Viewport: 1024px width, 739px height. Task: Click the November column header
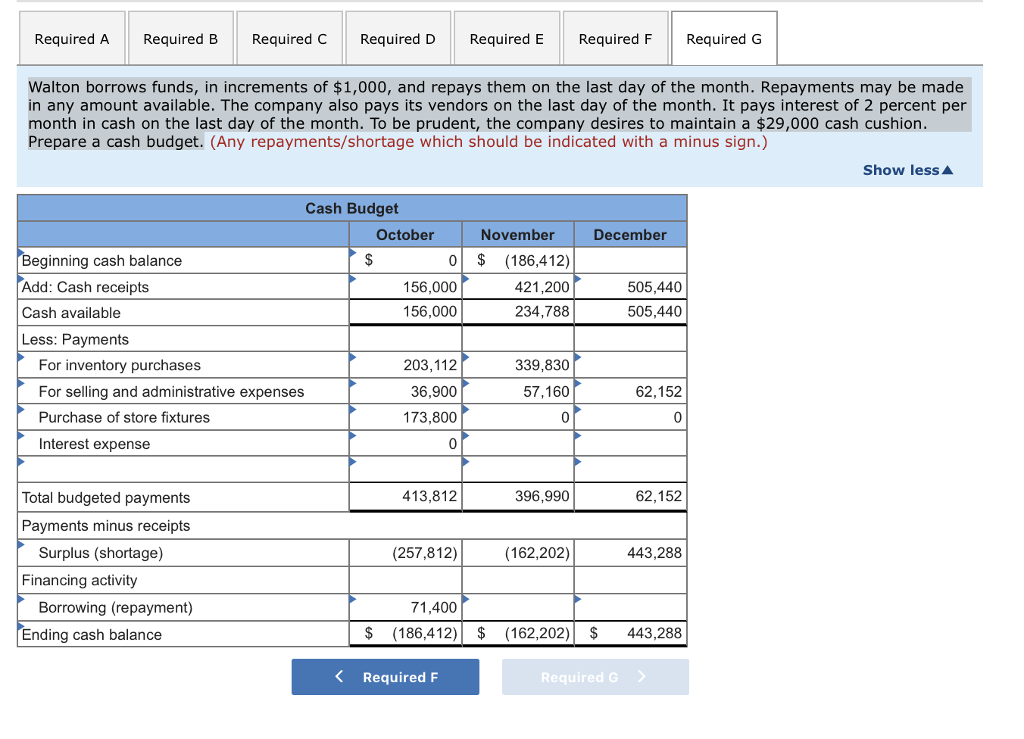tap(518, 234)
